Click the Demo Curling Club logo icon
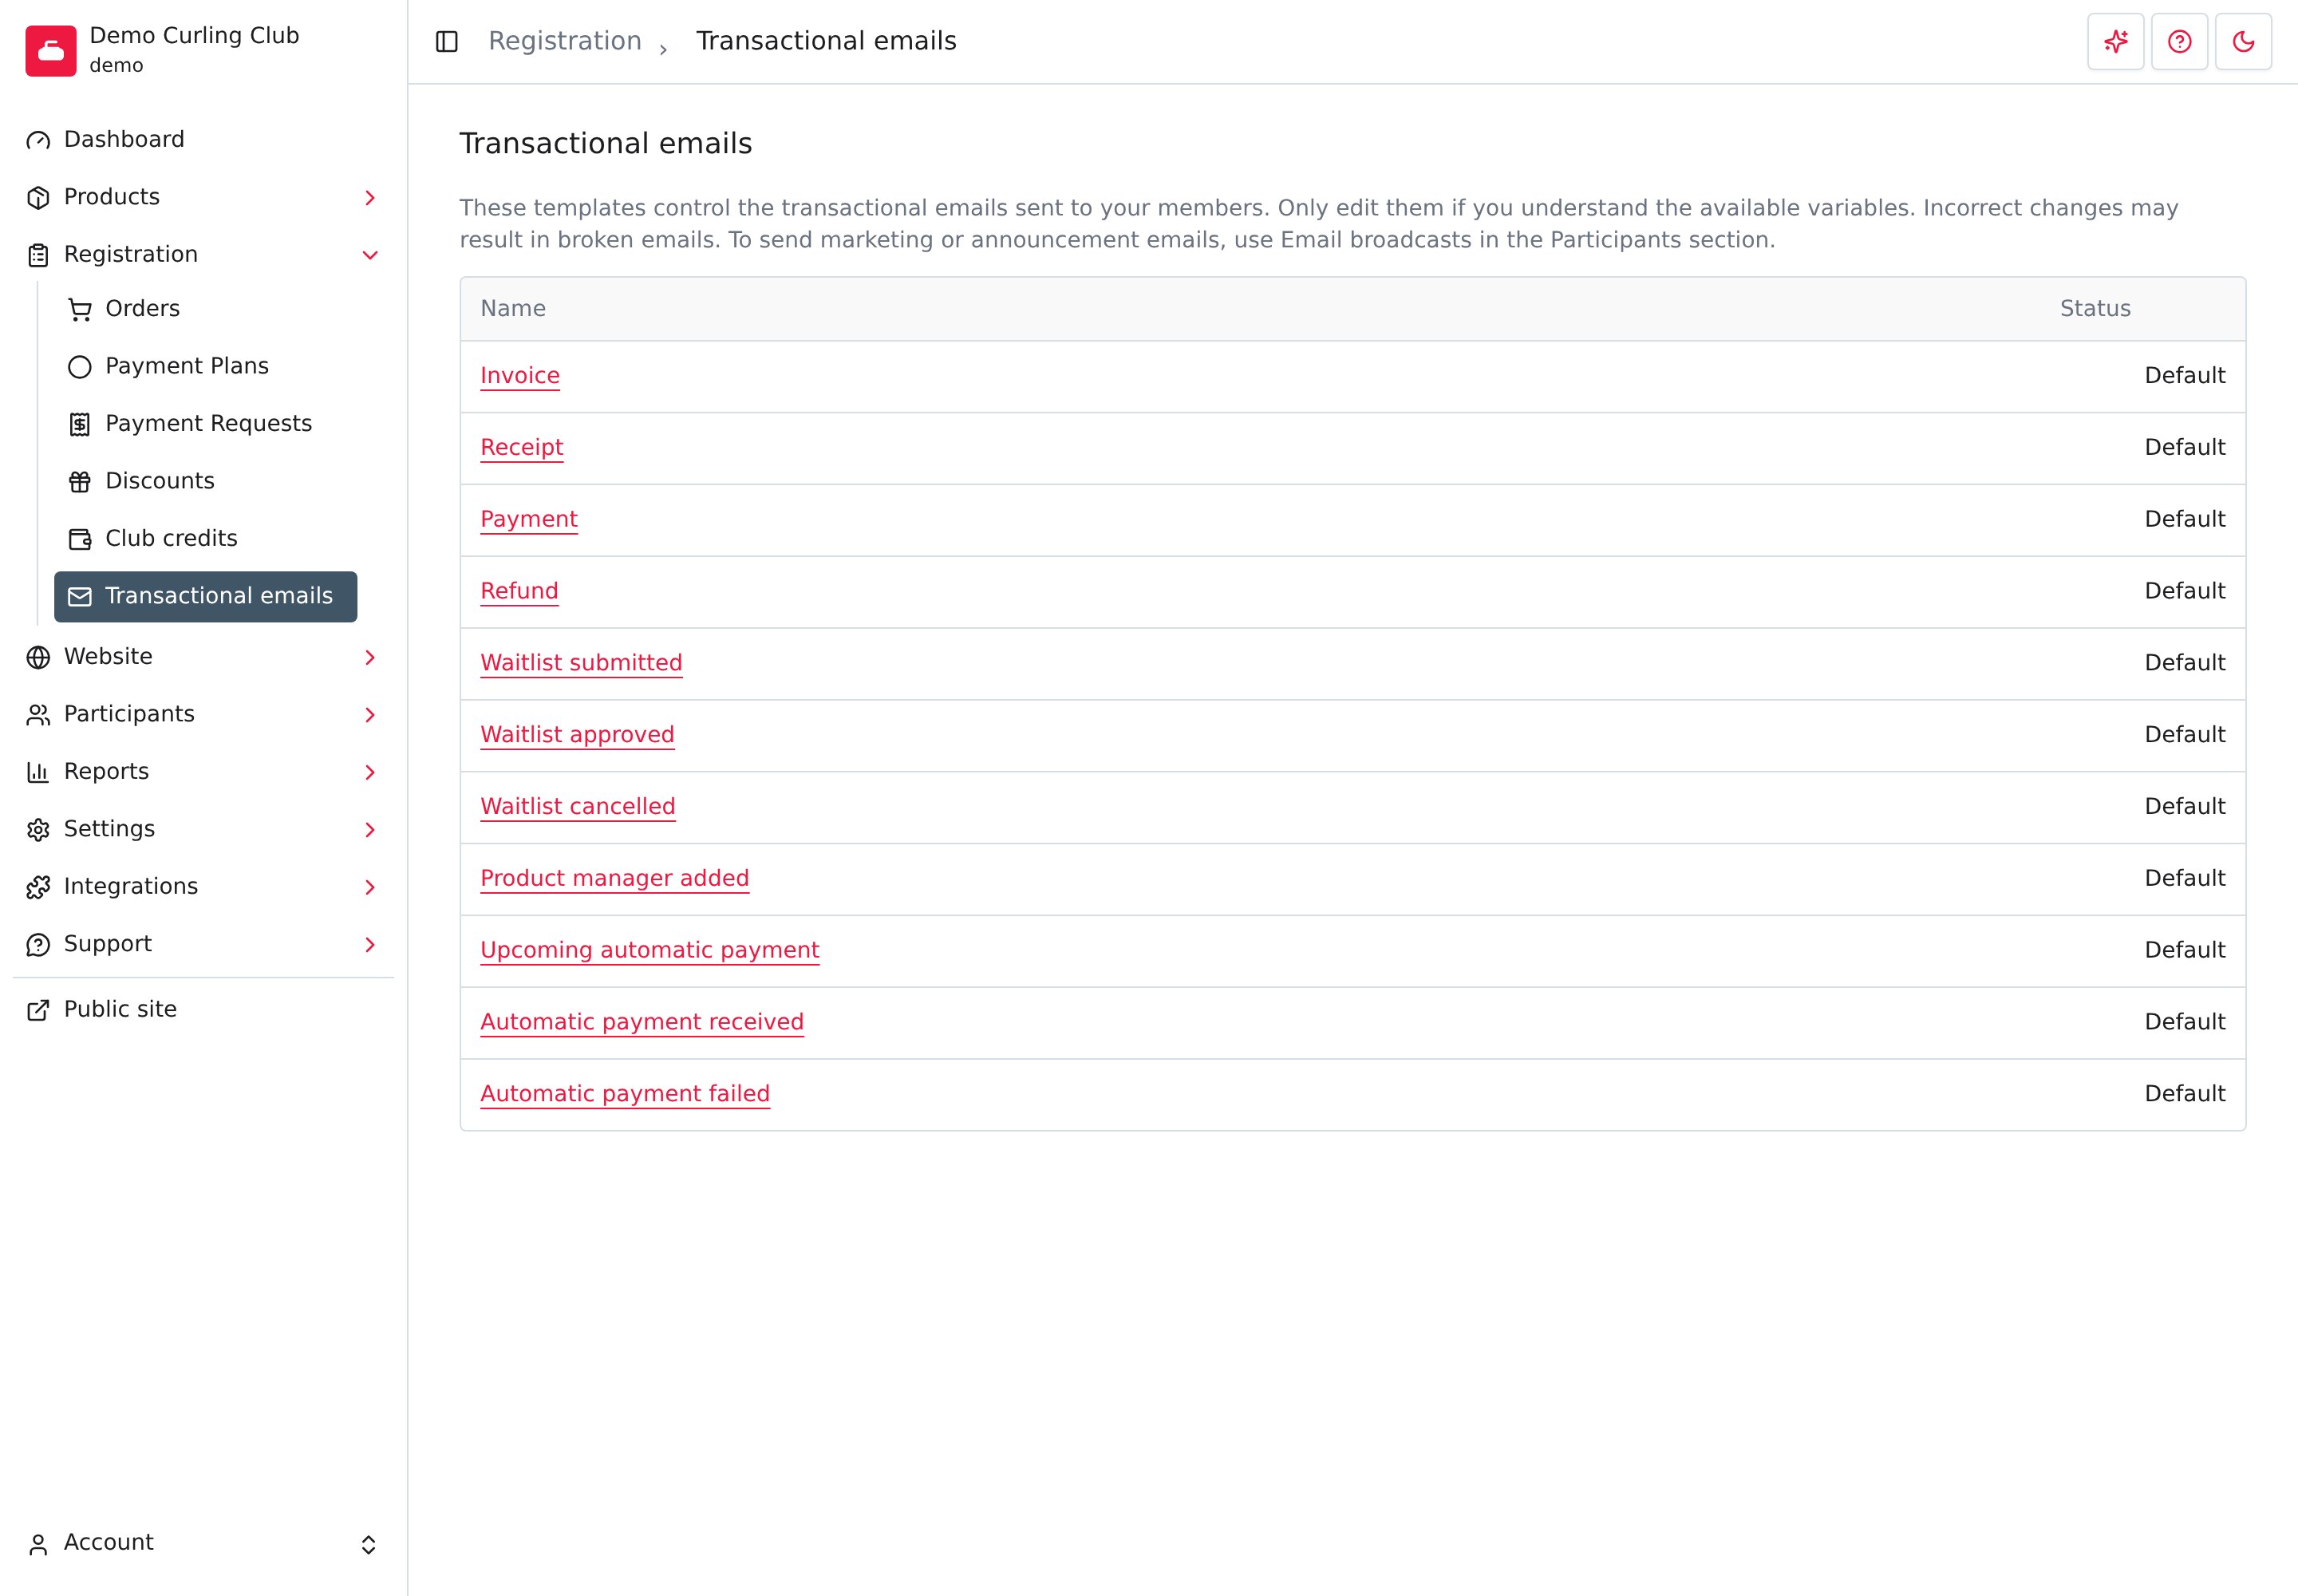 tap(51, 51)
